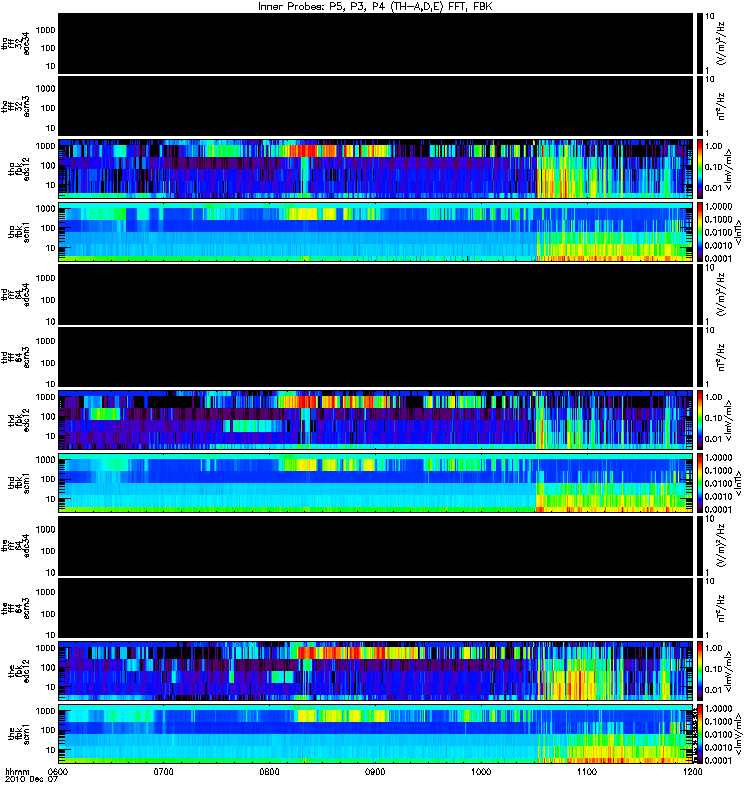Select the 1100 time-axis tick label
Screen dimensions: 750x800
pos(587,771)
